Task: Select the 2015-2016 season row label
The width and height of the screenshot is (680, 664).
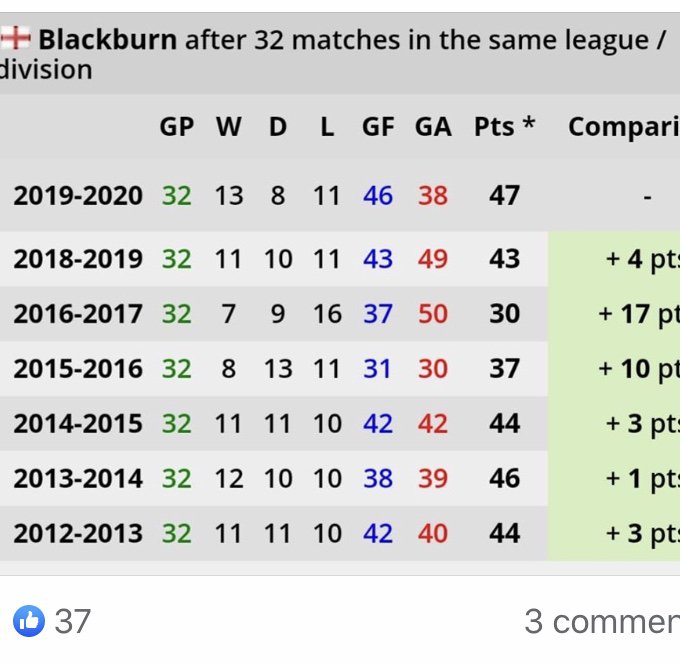Action: (78, 369)
